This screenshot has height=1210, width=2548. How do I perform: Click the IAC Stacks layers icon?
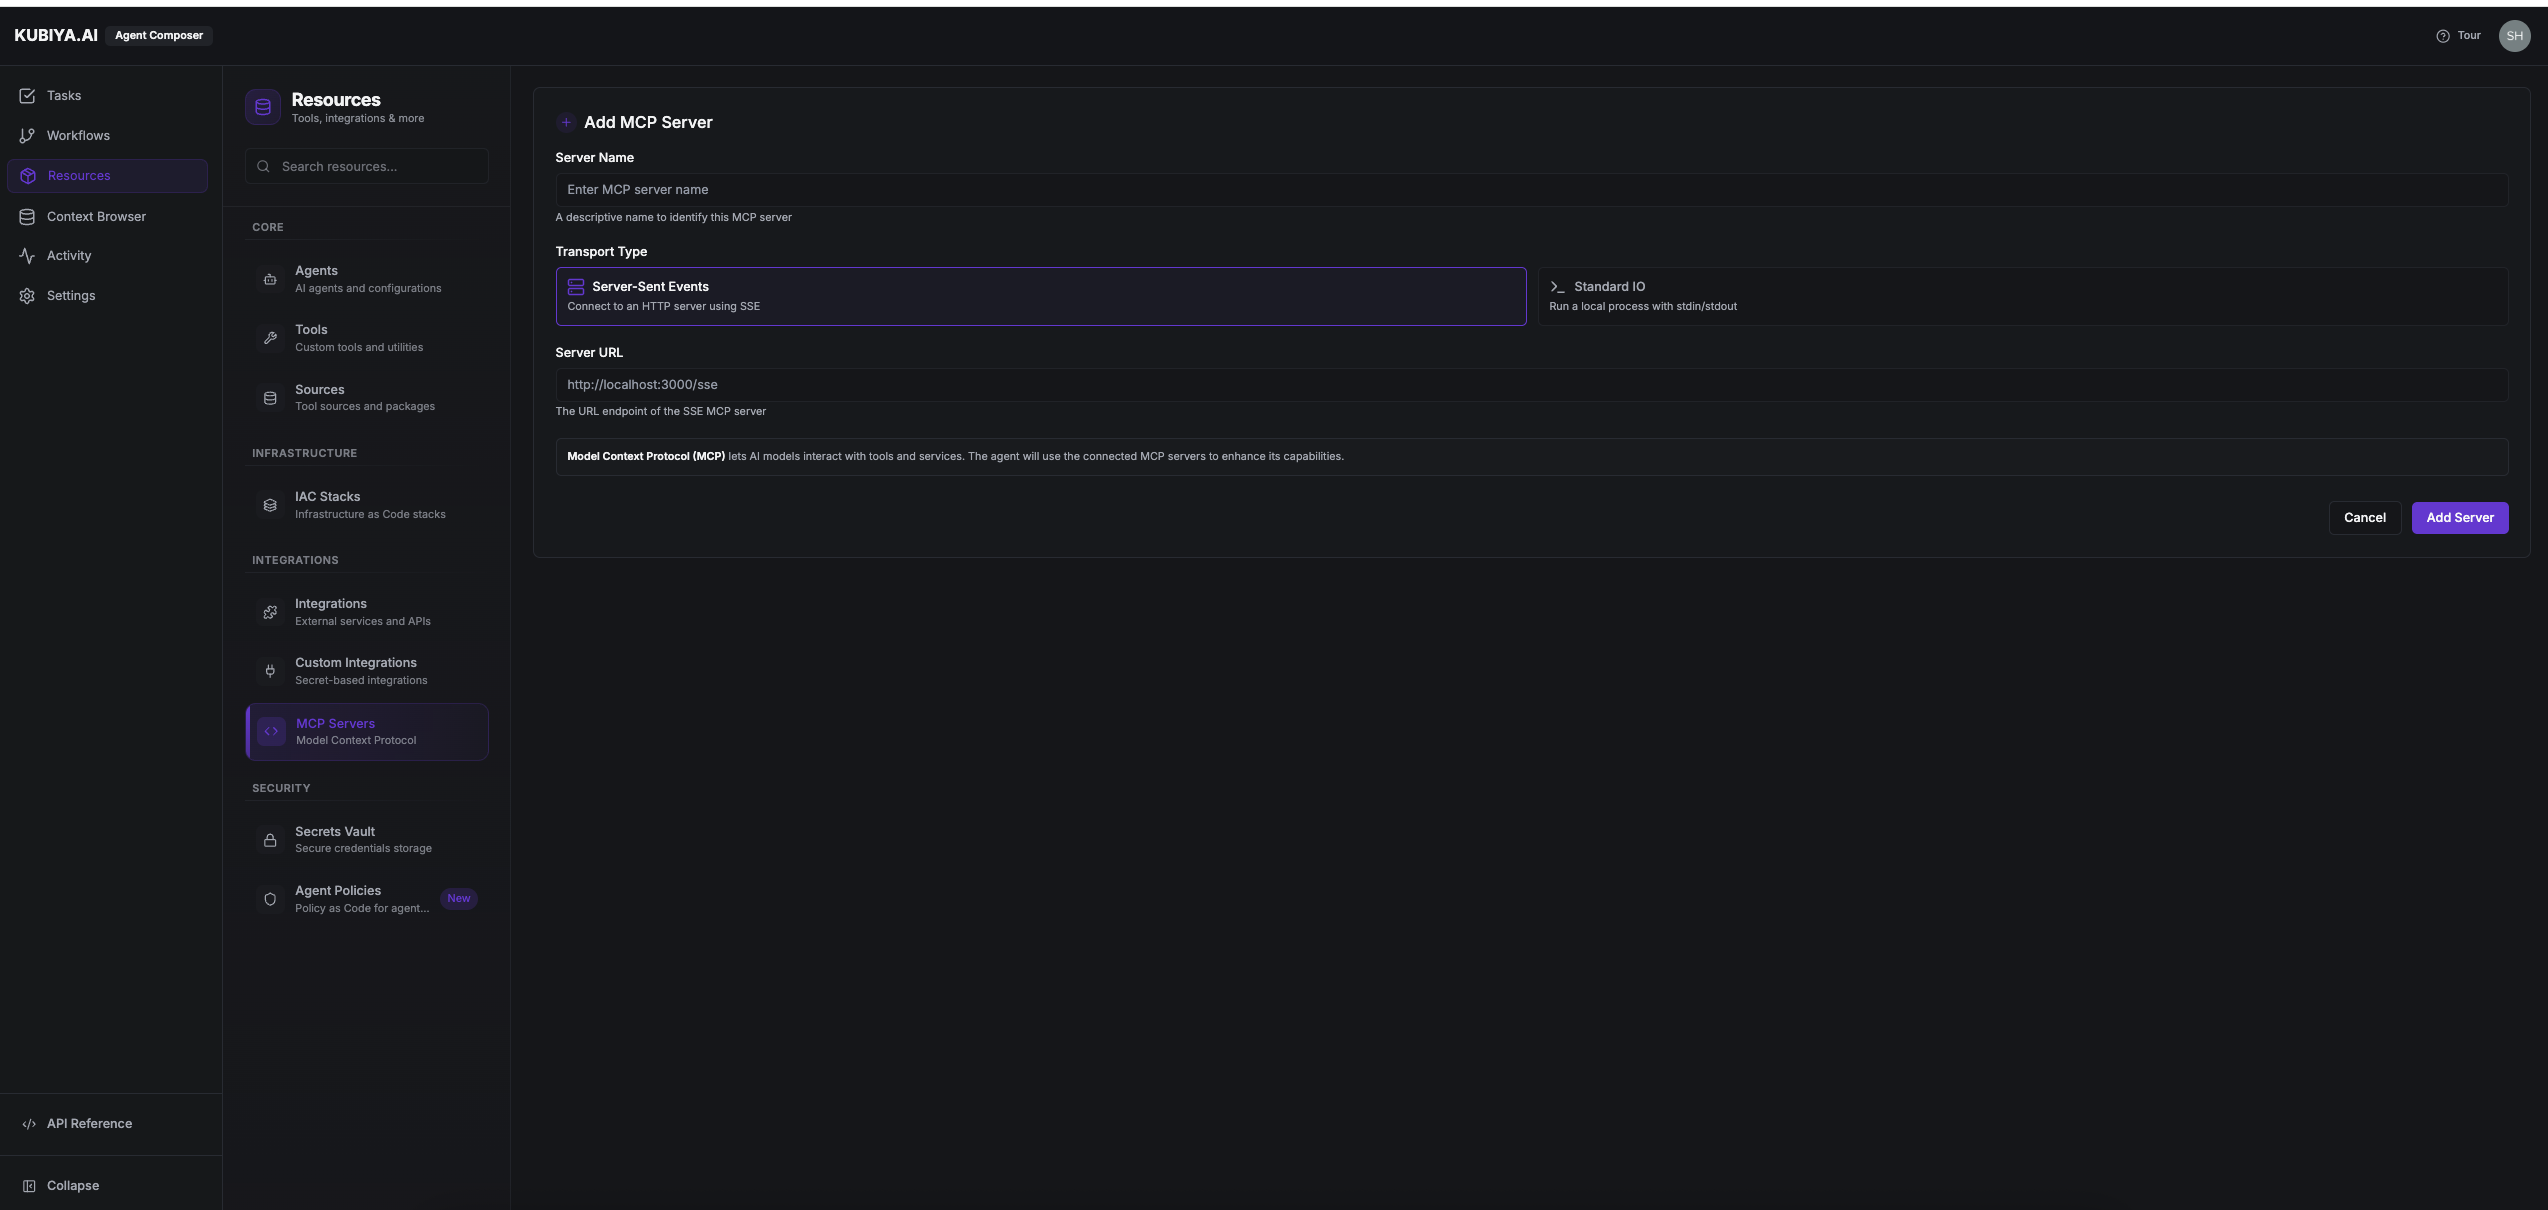270,506
